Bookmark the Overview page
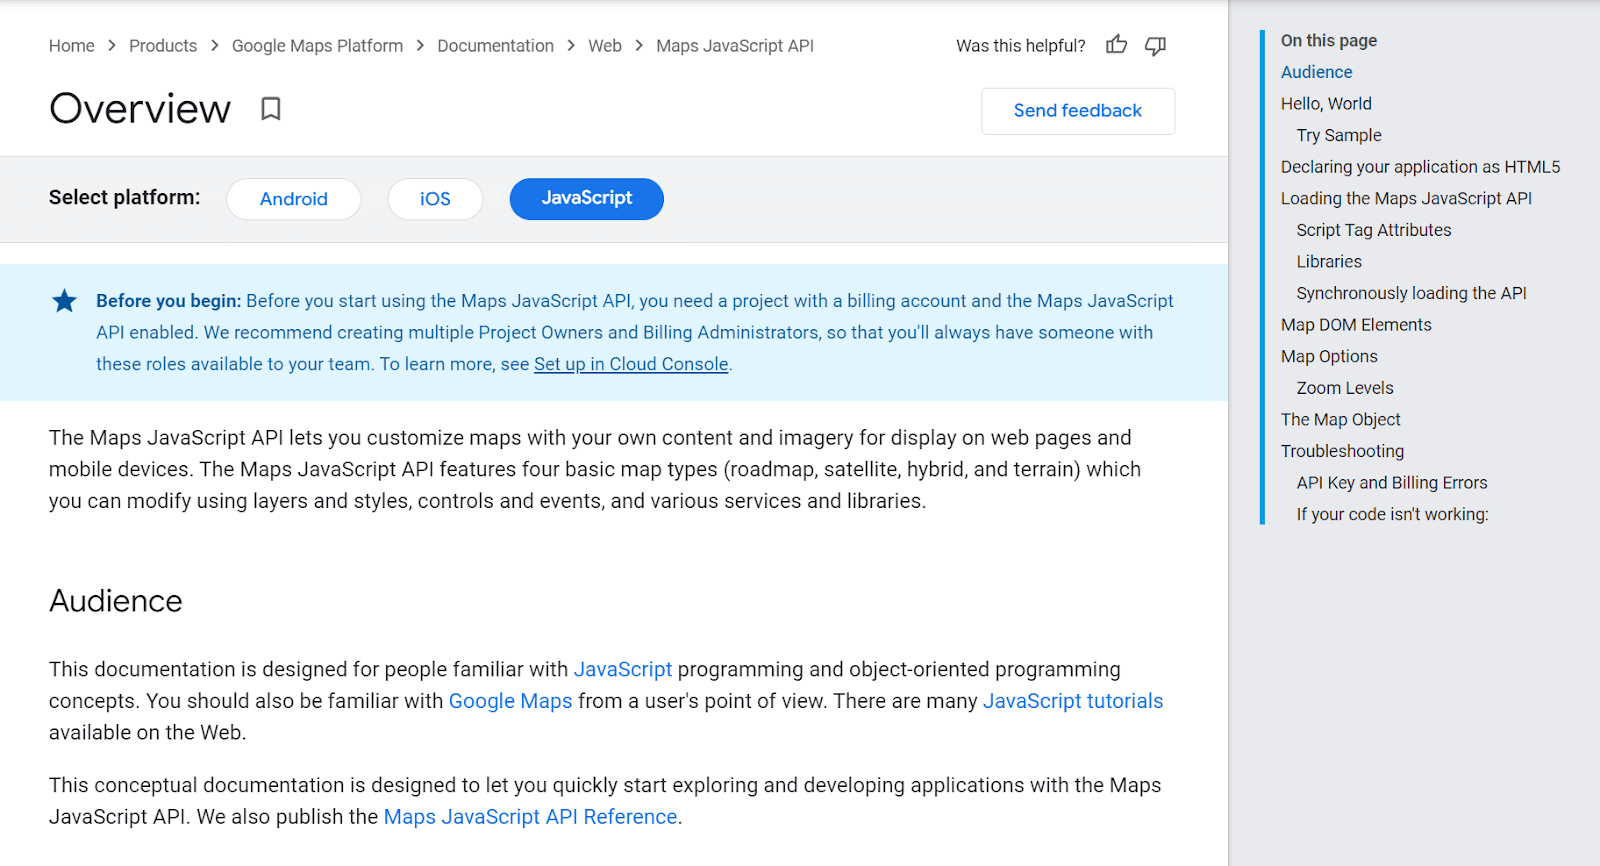The image size is (1600, 866). pos(270,108)
